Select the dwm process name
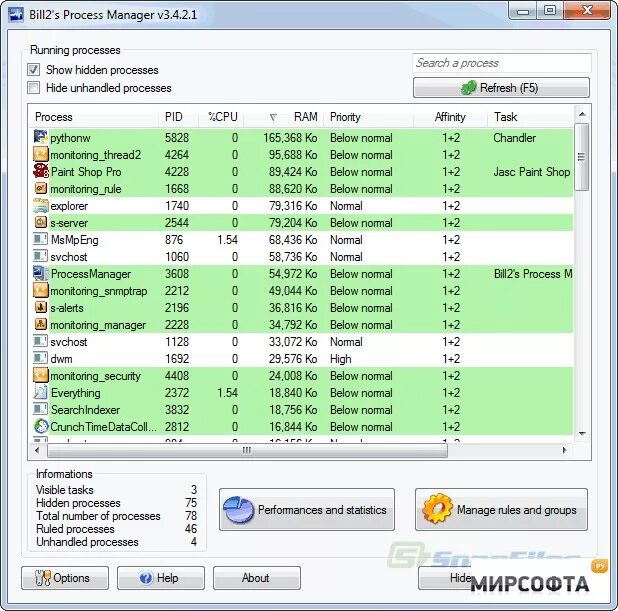Screen dimensions: 618x611 tap(61, 359)
